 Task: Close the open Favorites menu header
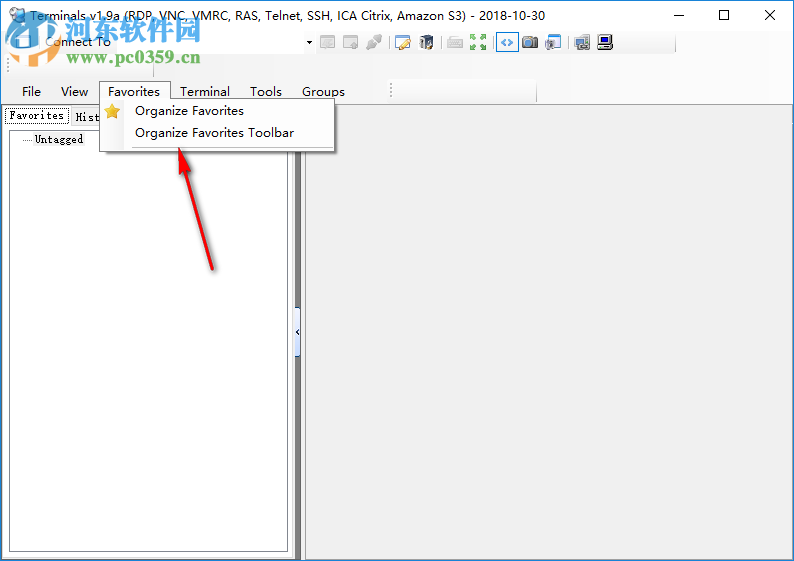click(x=134, y=92)
